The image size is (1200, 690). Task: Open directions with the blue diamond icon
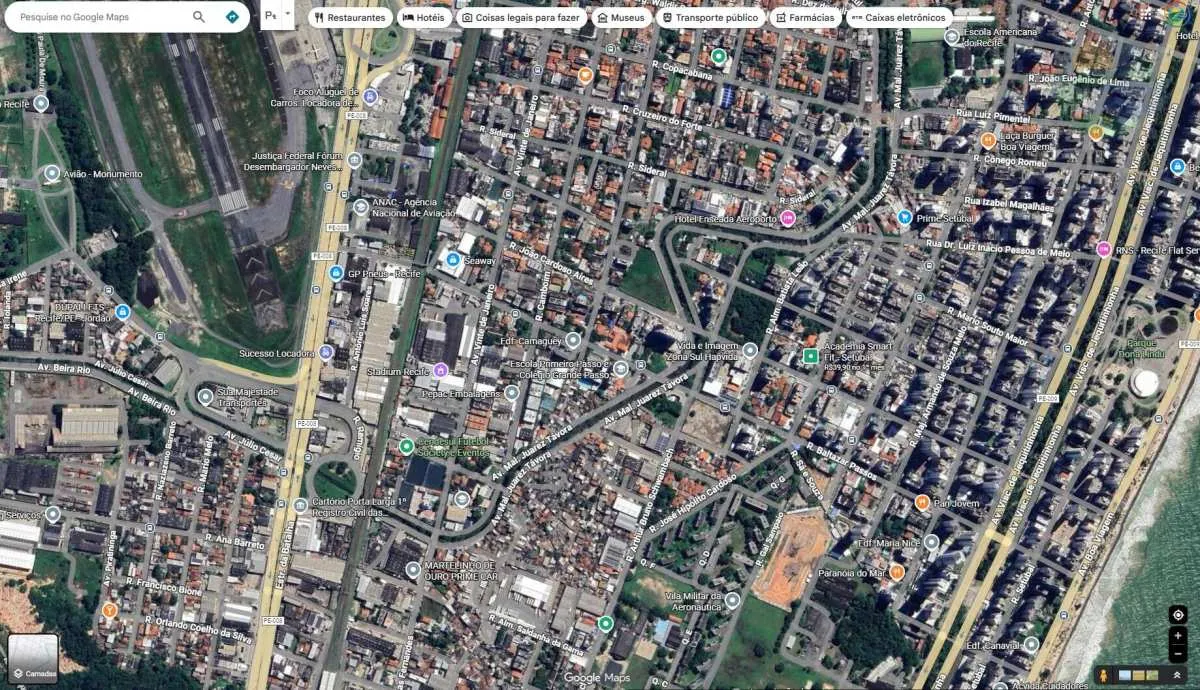[232, 17]
